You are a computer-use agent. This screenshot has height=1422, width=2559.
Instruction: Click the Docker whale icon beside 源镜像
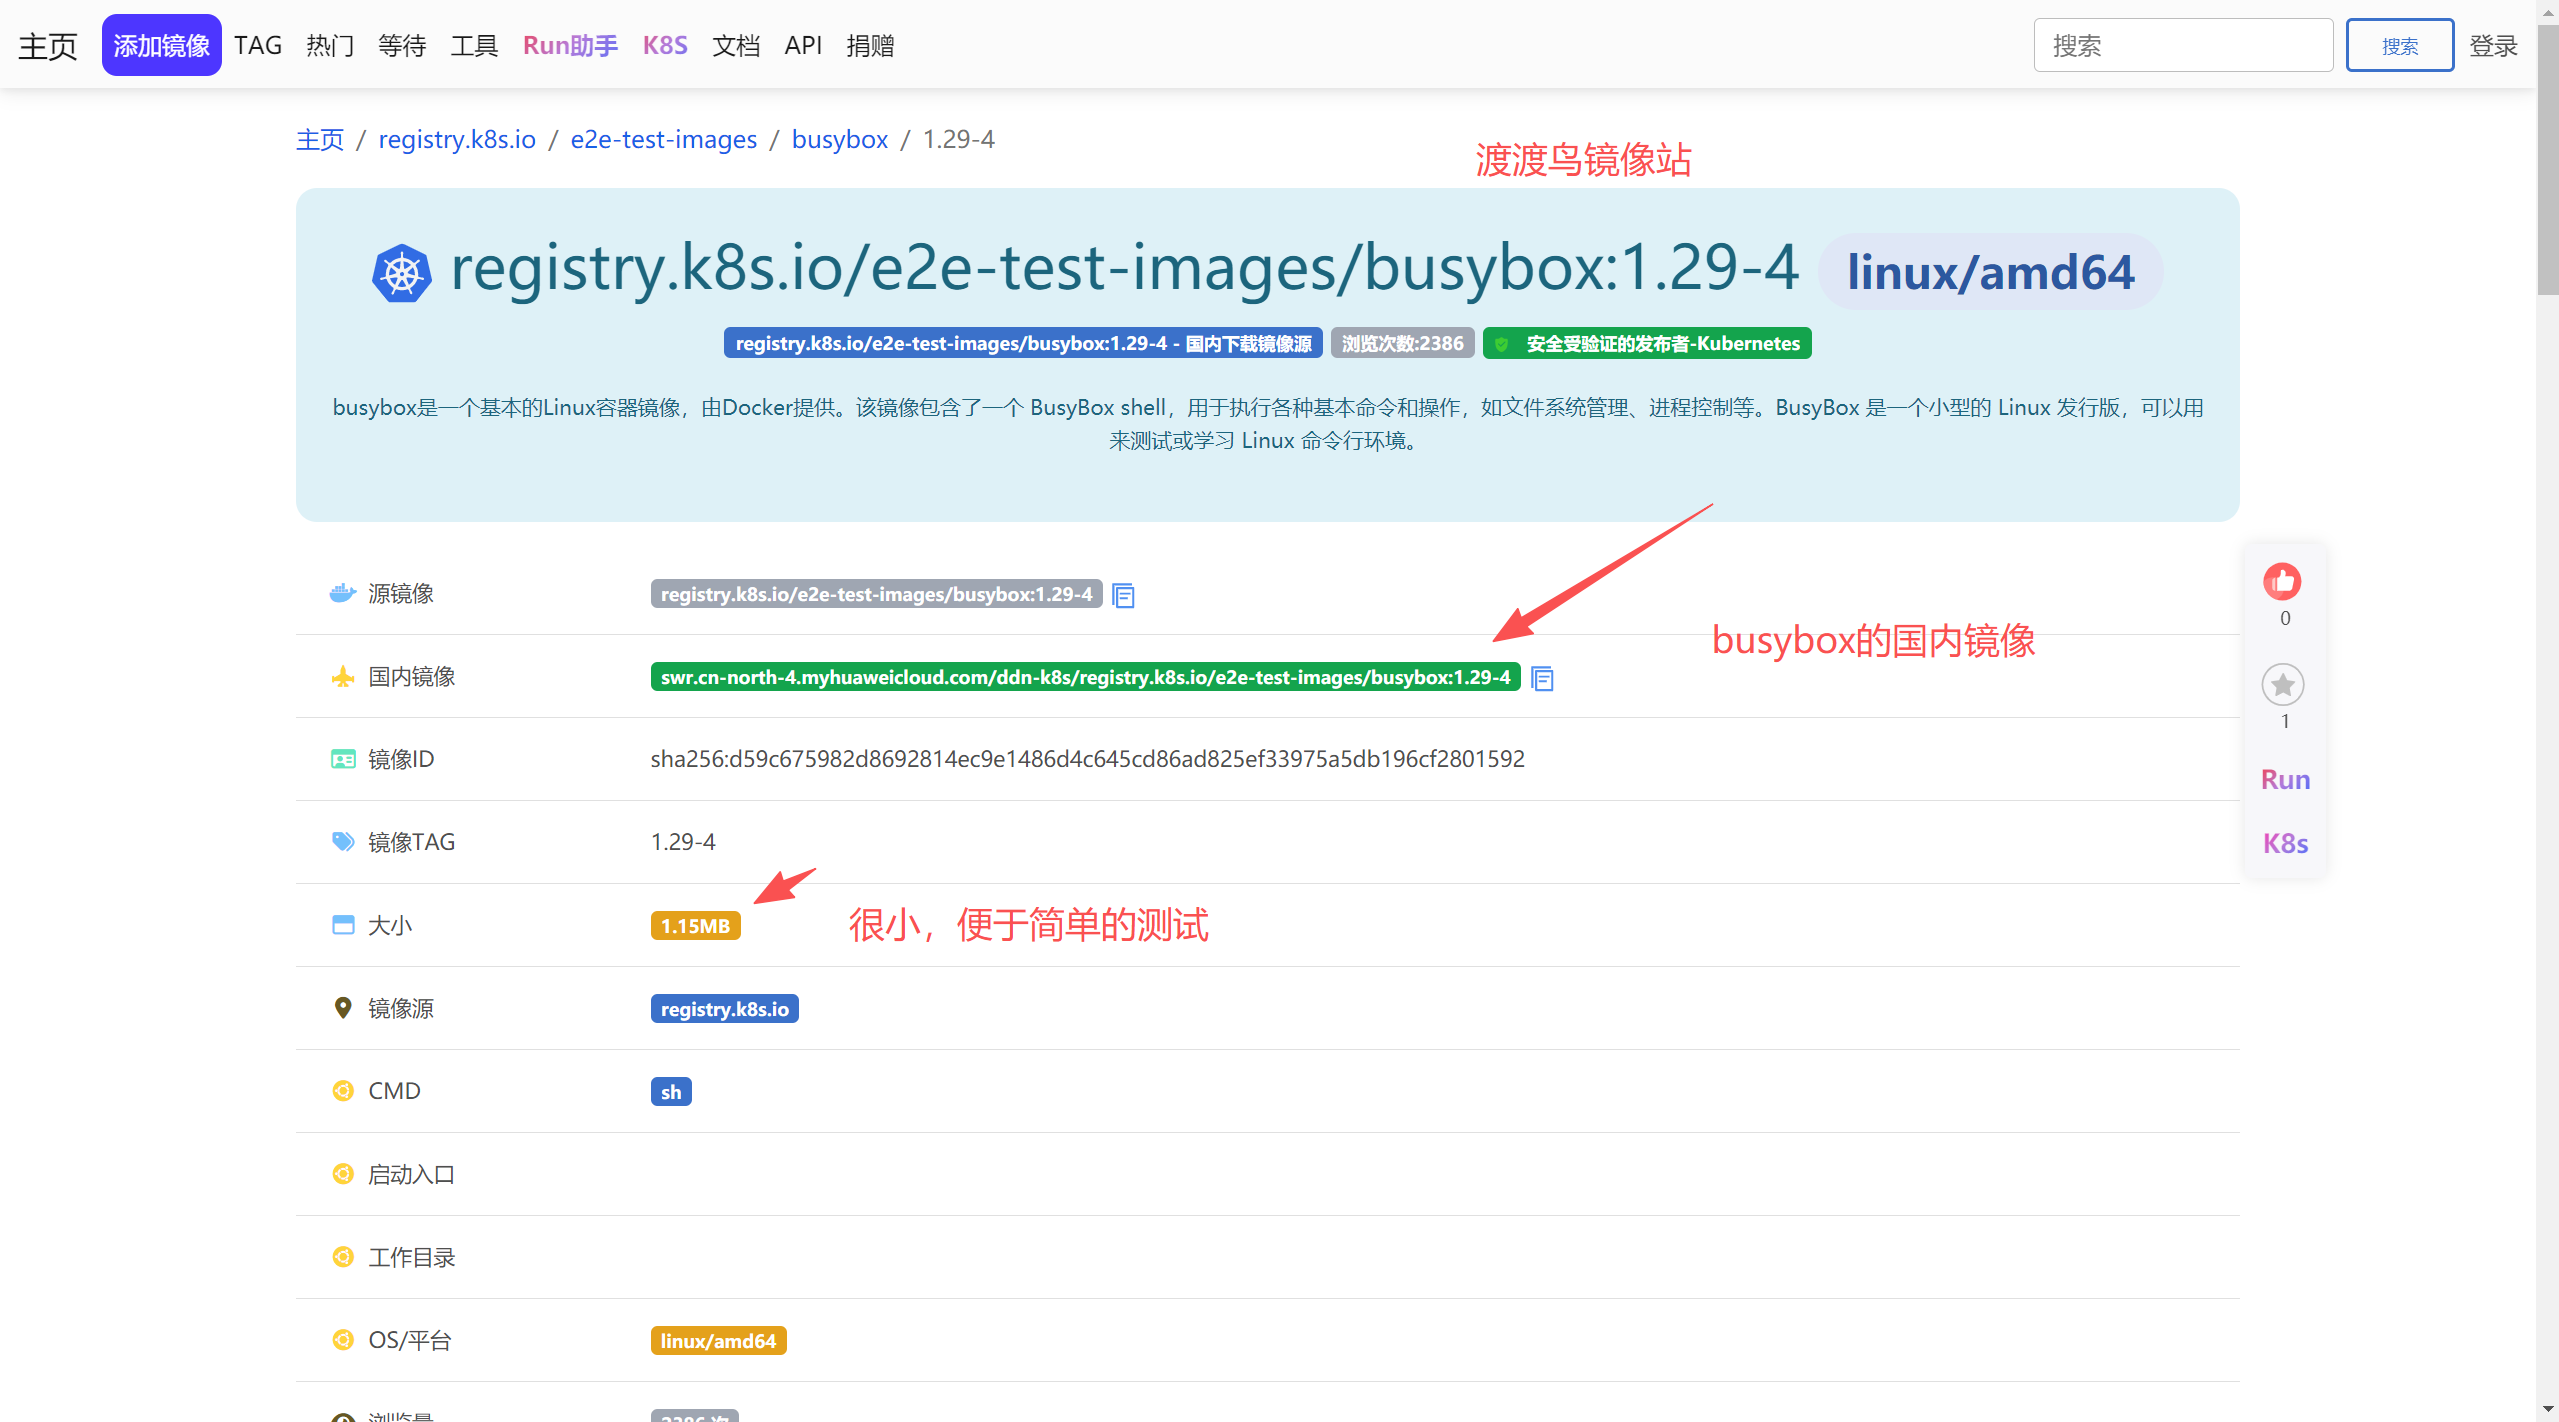tap(343, 593)
